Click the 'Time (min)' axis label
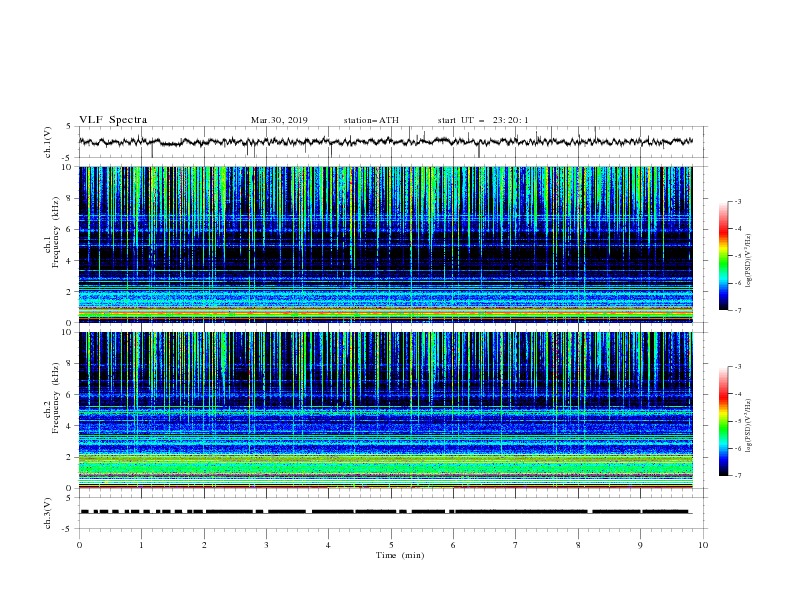792x612 pixels. (x=400, y=555)
